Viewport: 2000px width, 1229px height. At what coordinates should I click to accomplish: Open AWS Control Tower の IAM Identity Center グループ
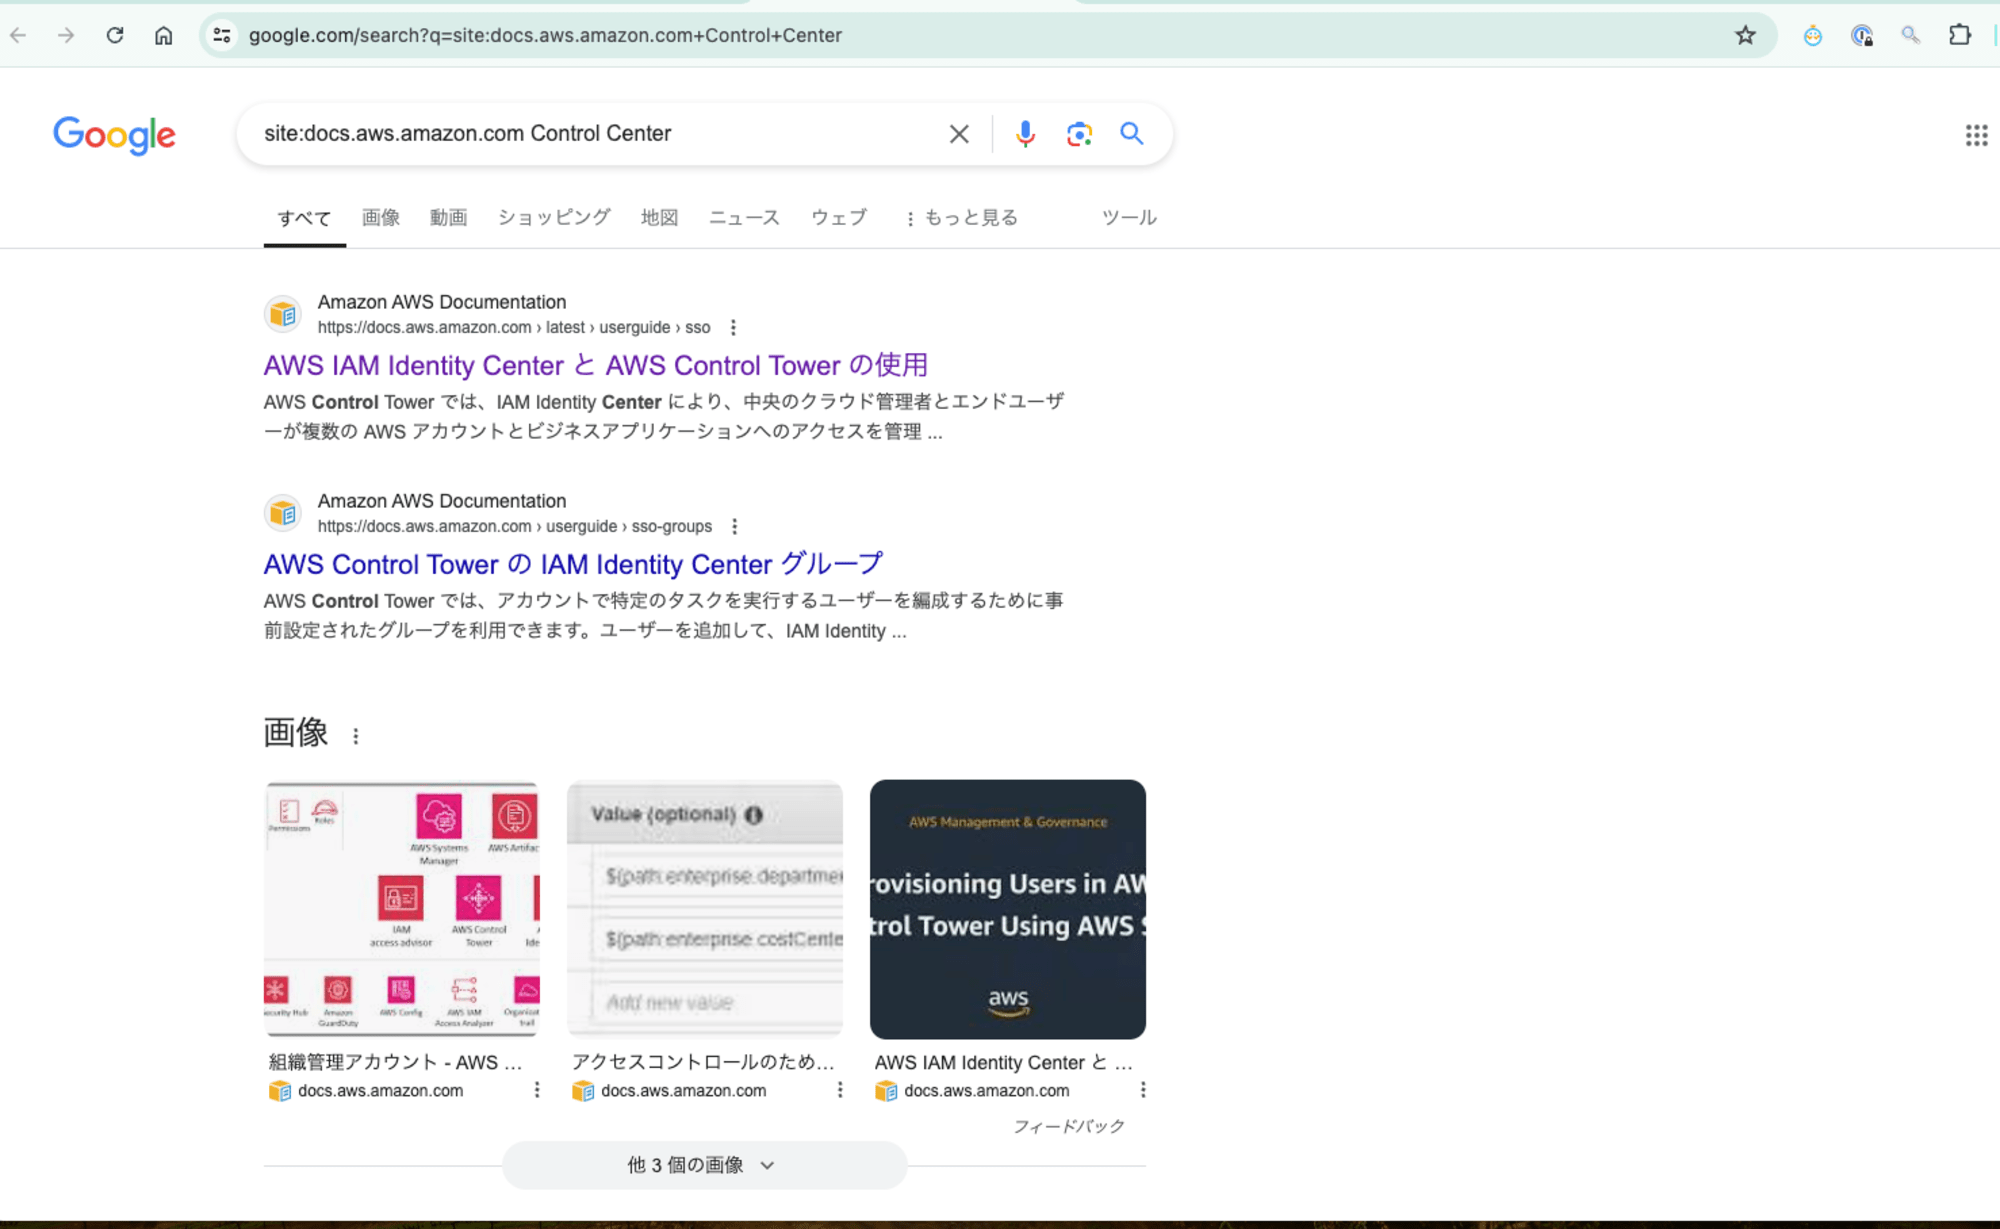pos(573,565)
